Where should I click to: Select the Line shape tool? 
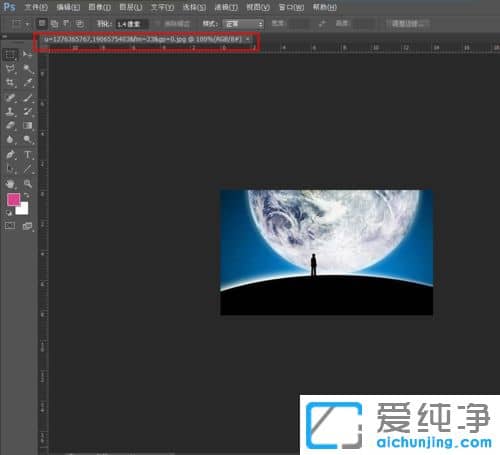coord(28,169)
